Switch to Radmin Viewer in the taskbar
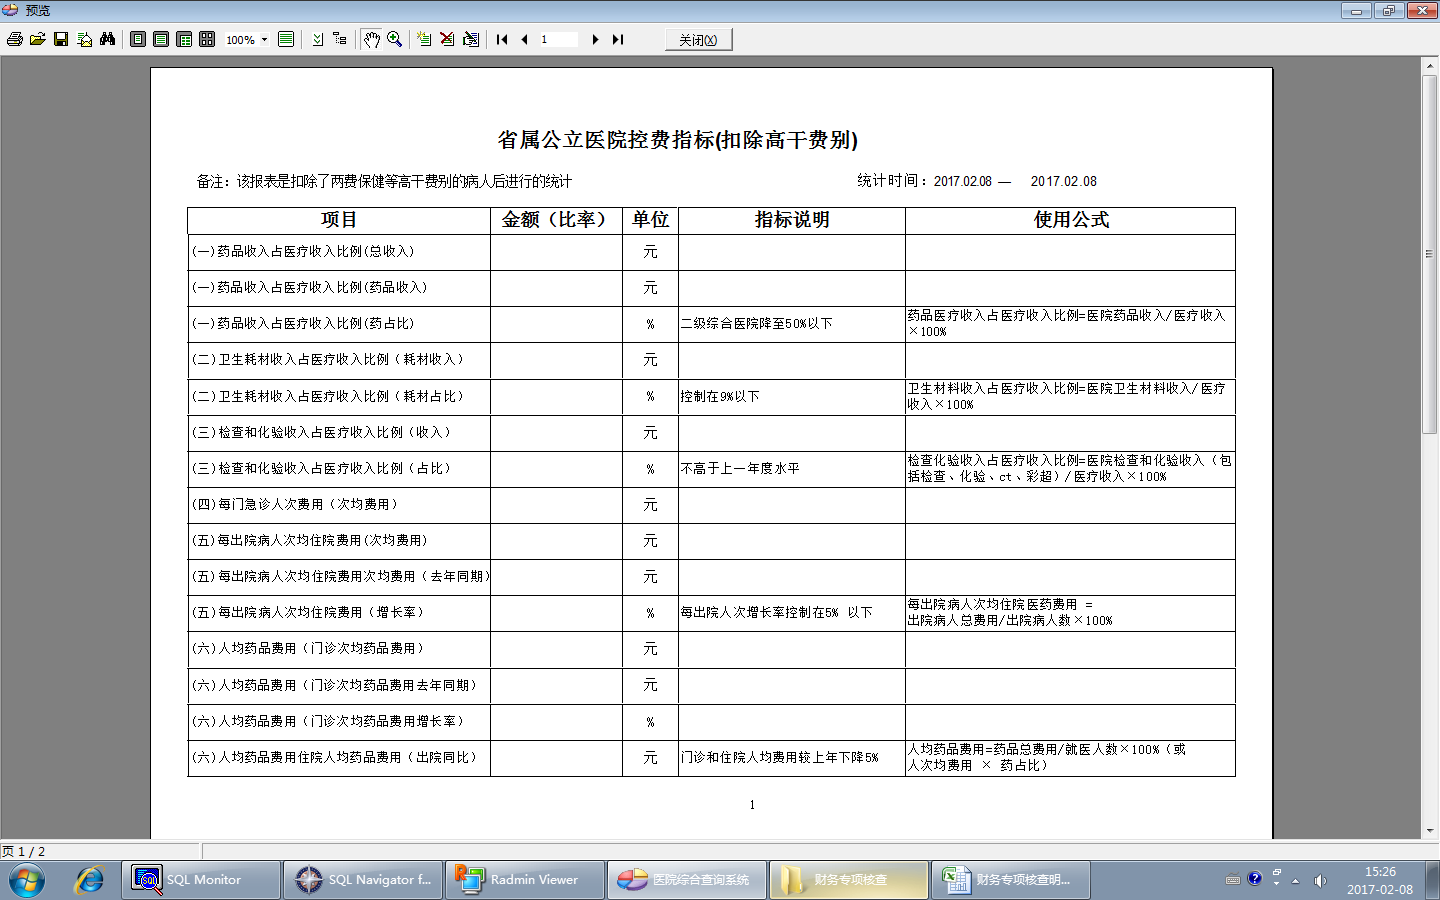 525,880
